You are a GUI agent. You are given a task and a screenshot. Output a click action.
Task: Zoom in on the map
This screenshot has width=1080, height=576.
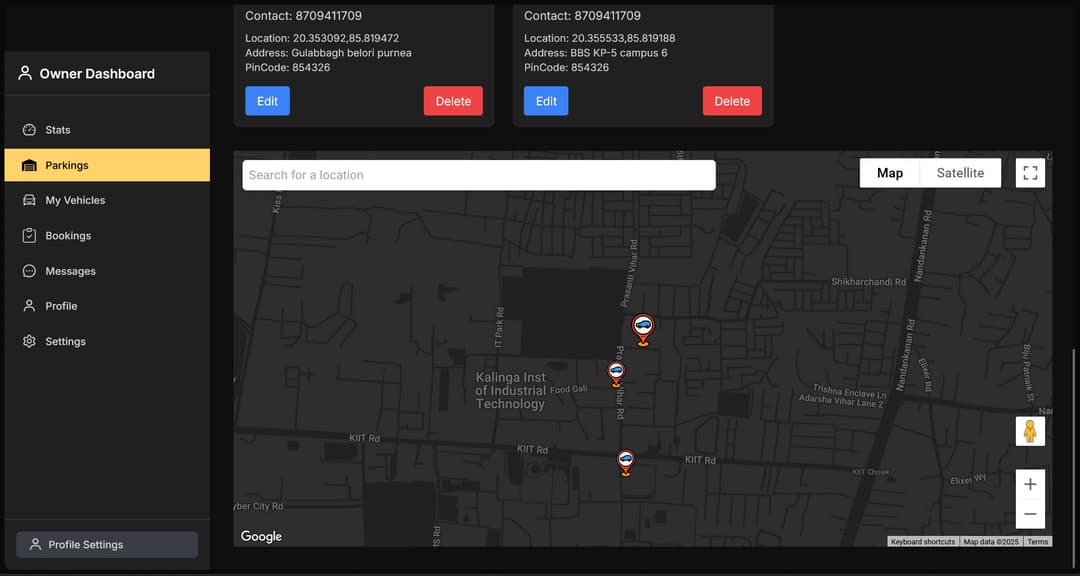pyautogui.click(x=1030, y=483)
